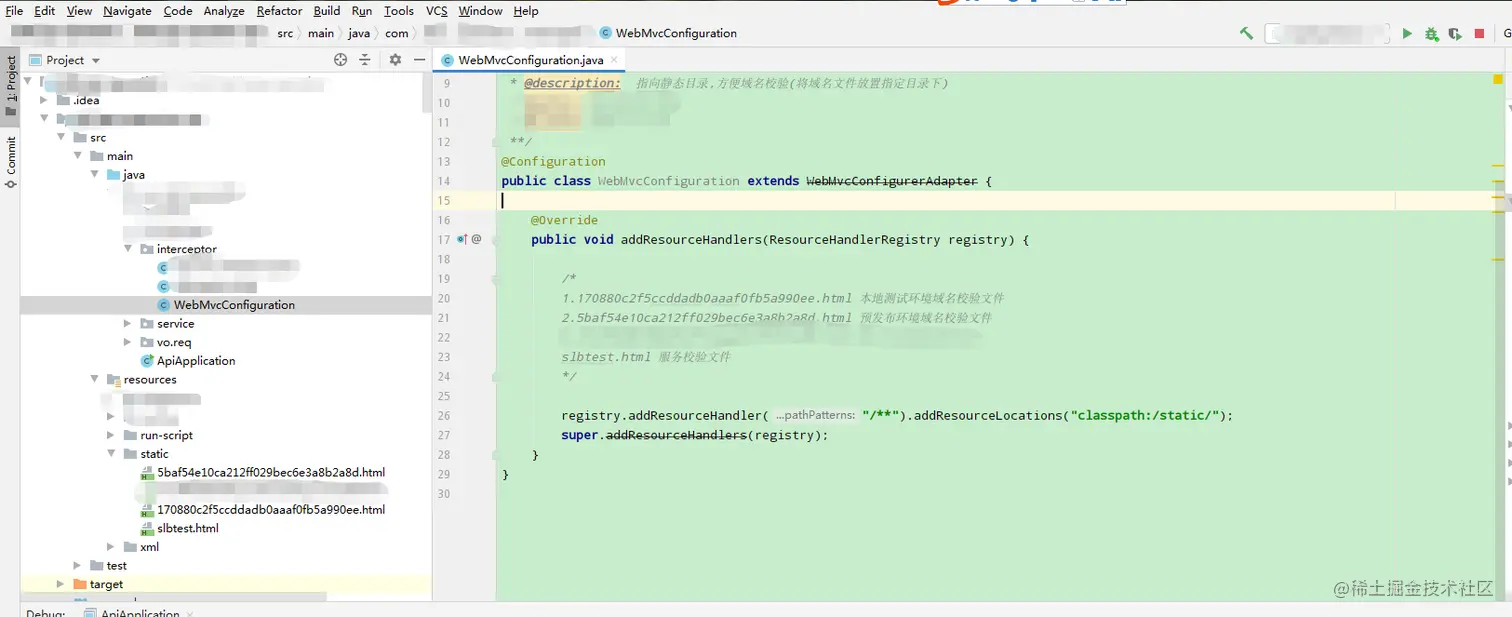Expand the run-script folder arrow
The width and height of the screenshot is (1512, 617).
(112, 436)
